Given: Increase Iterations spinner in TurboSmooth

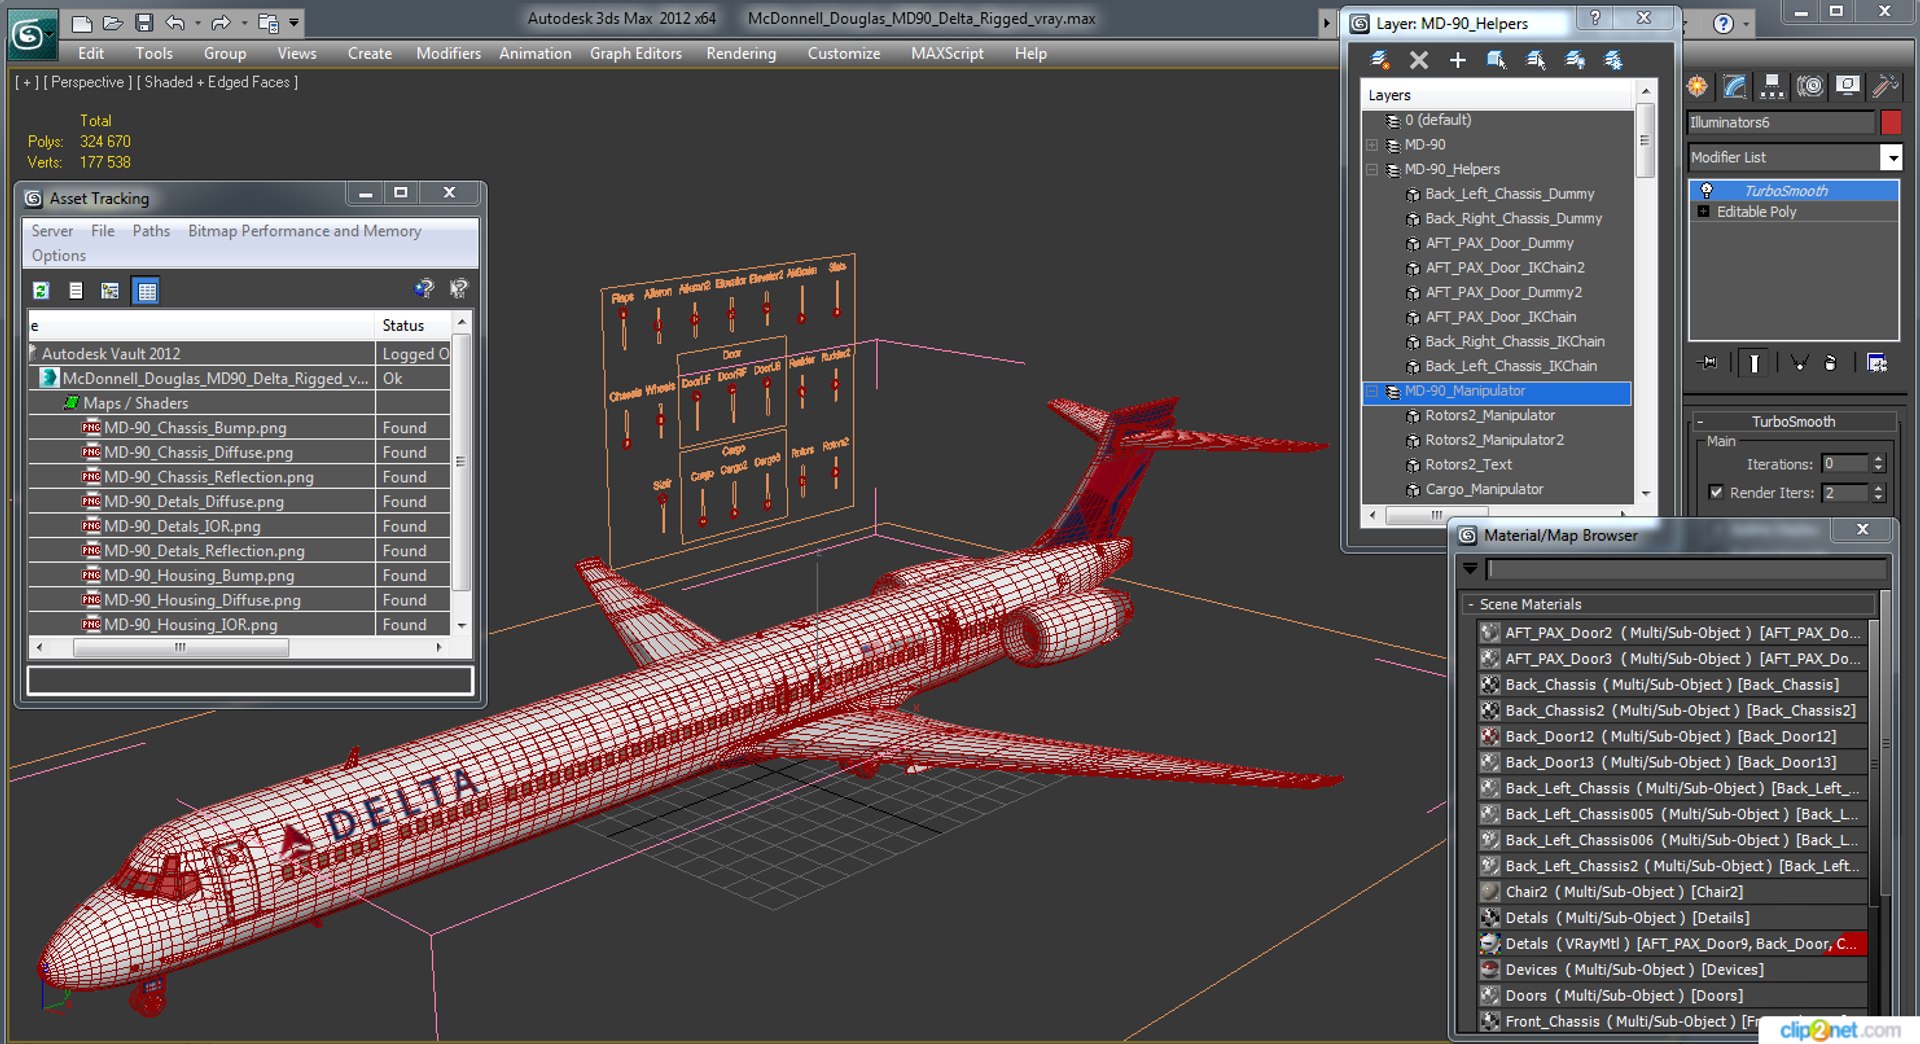Looking at the screenshot, I should 1879,459.
